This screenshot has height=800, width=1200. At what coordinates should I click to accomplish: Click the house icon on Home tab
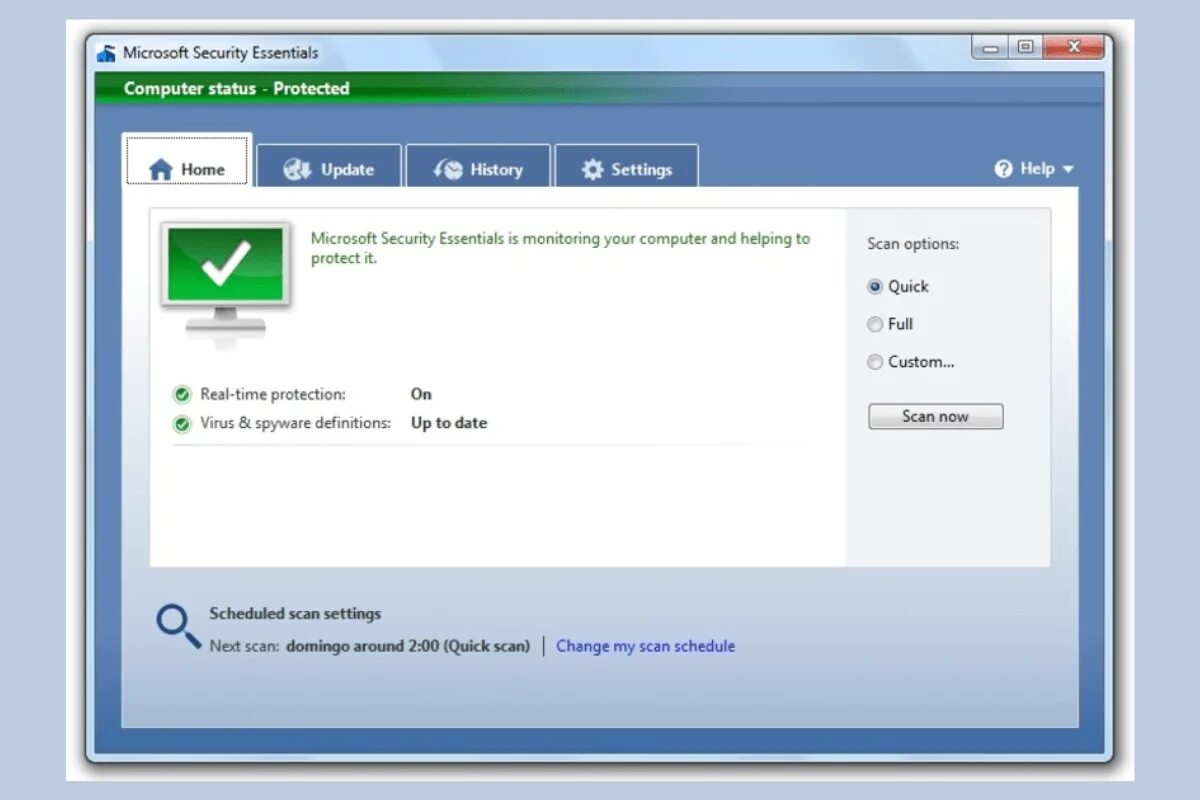coord(161,170)
